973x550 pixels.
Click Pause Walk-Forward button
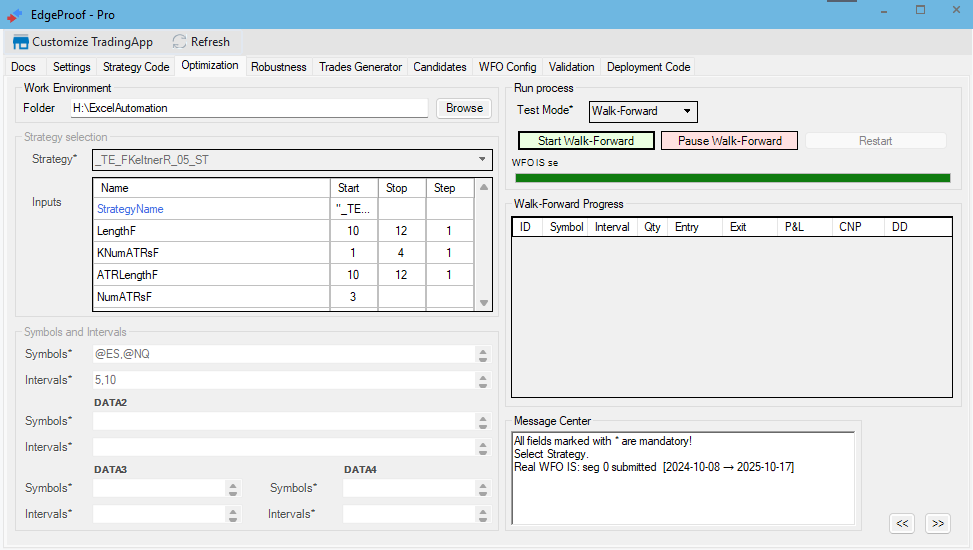[x=730, y=141]
